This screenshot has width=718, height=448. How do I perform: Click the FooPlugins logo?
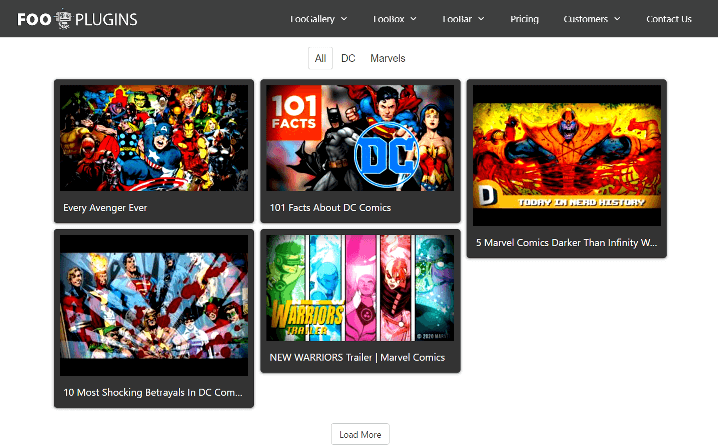coord(77,19)
